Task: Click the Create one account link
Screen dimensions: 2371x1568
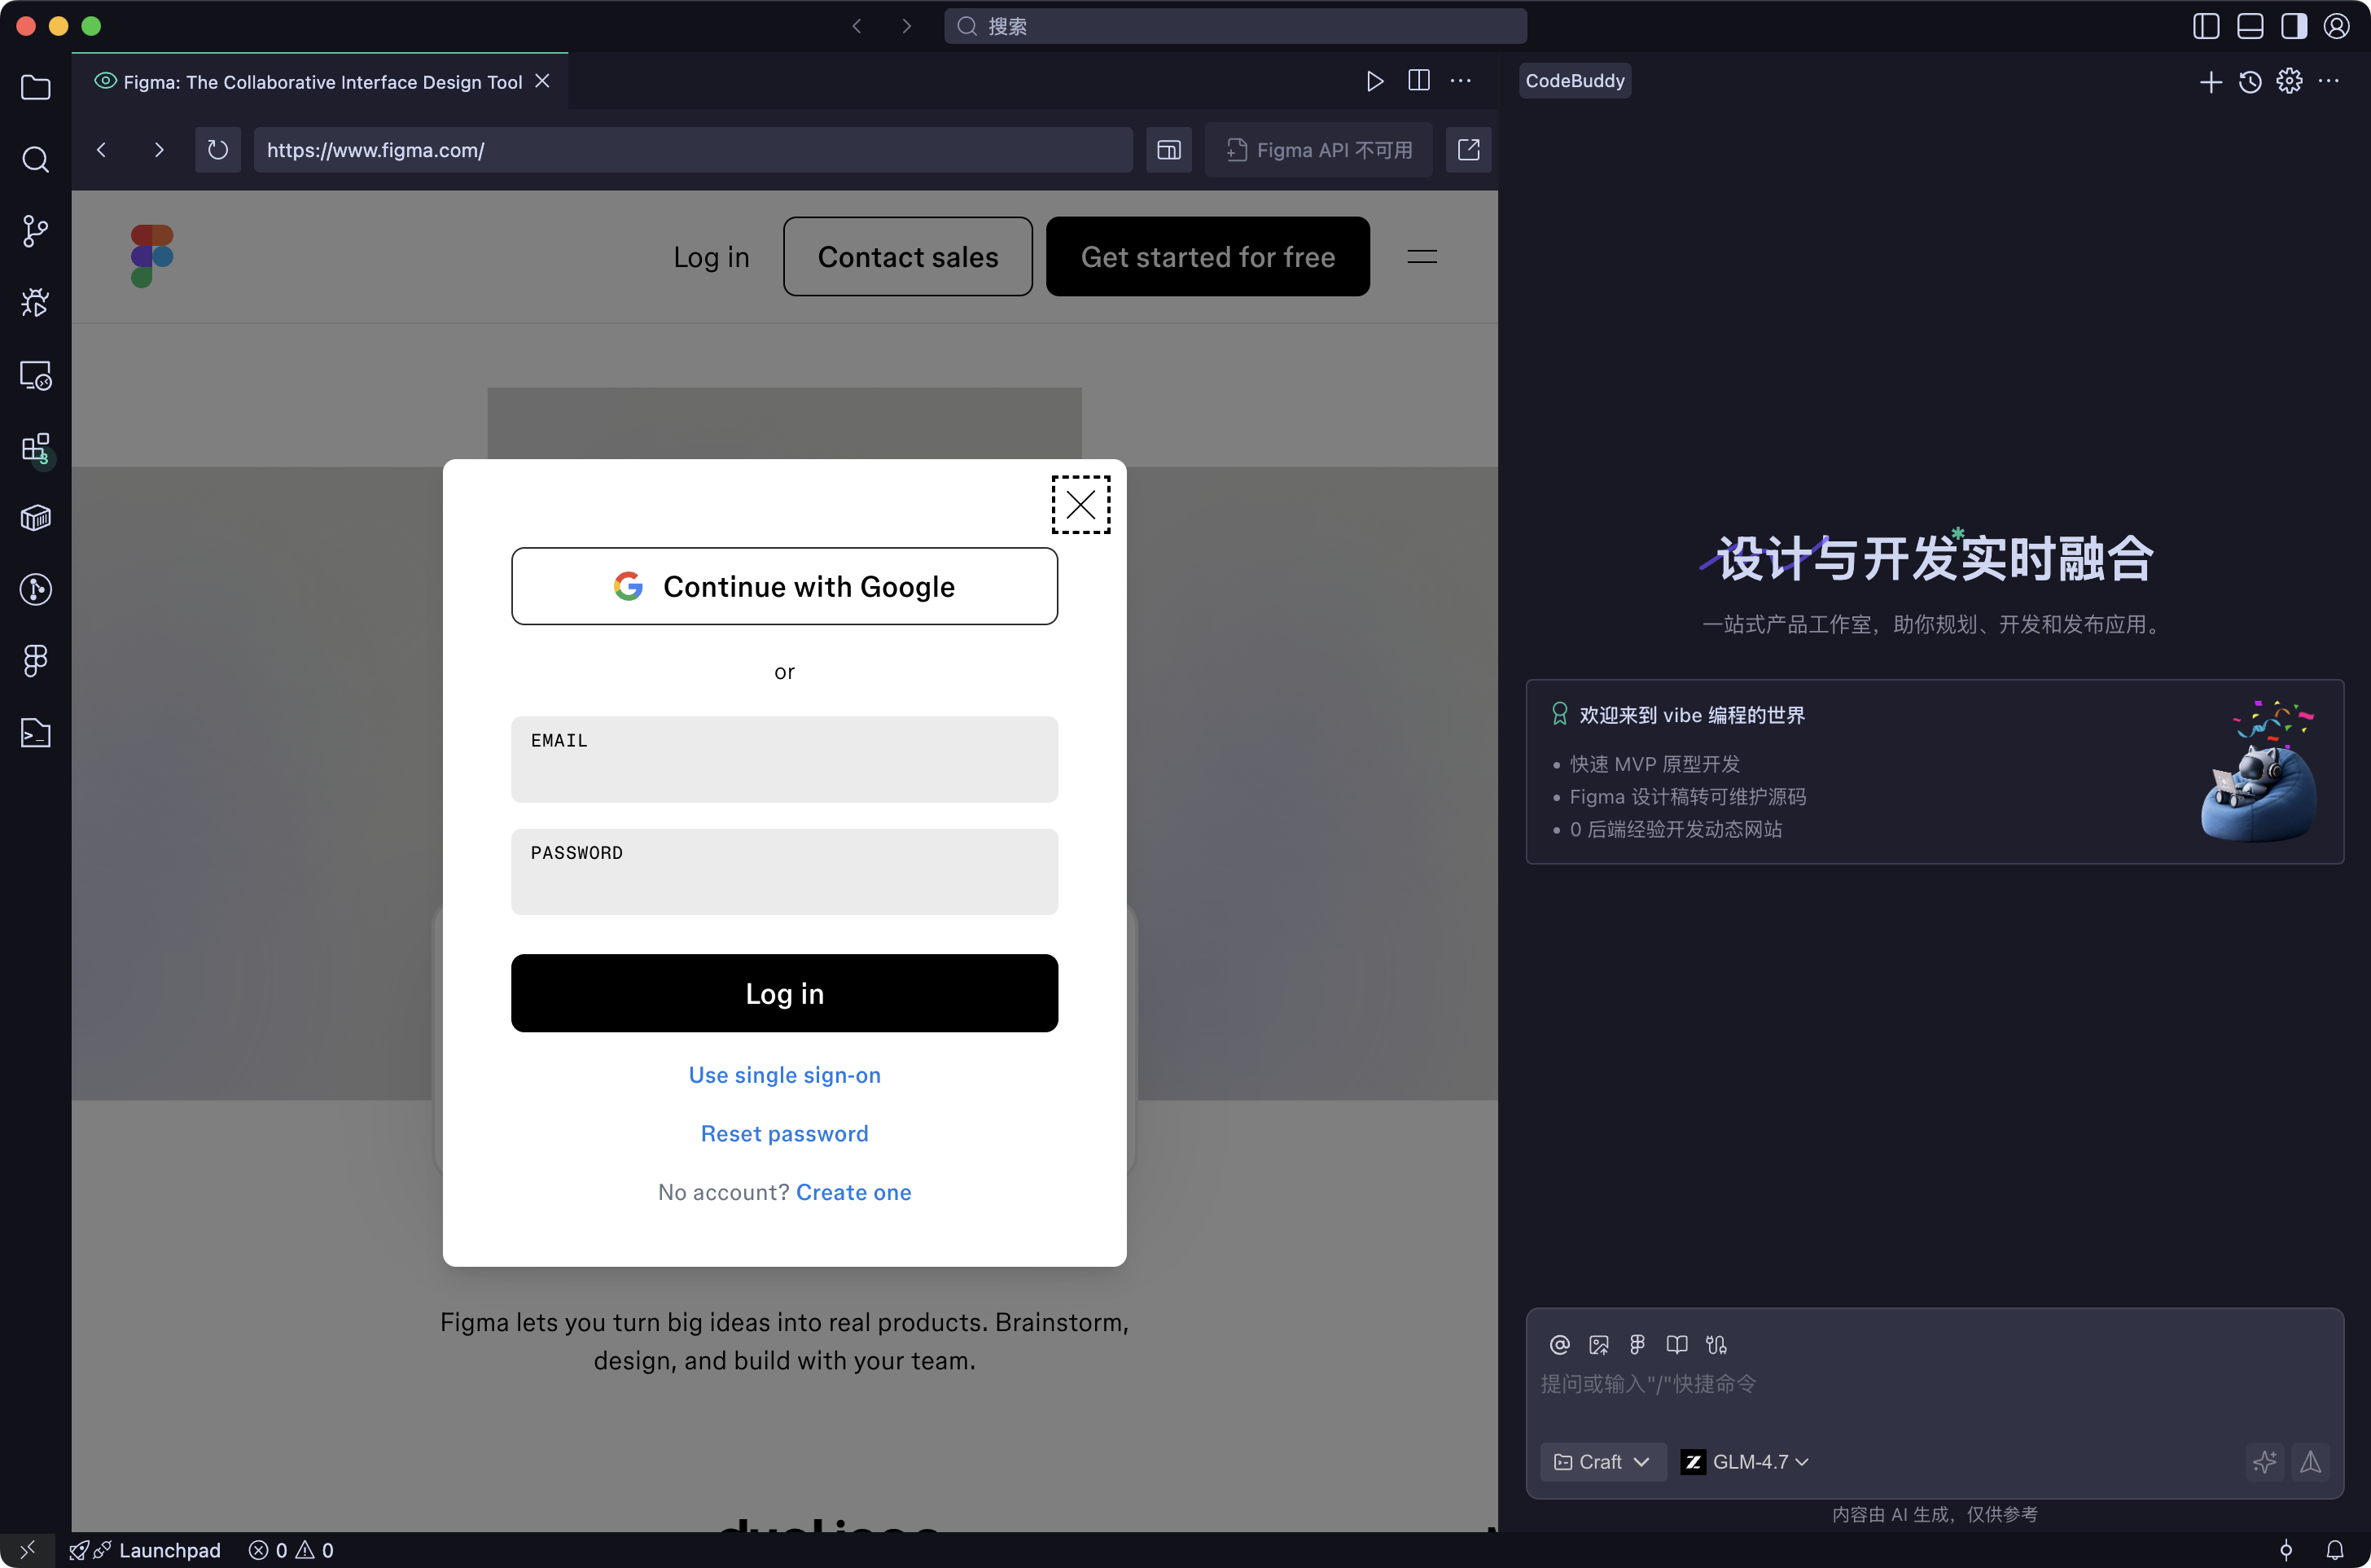Action: click(x=853, y=1192)
